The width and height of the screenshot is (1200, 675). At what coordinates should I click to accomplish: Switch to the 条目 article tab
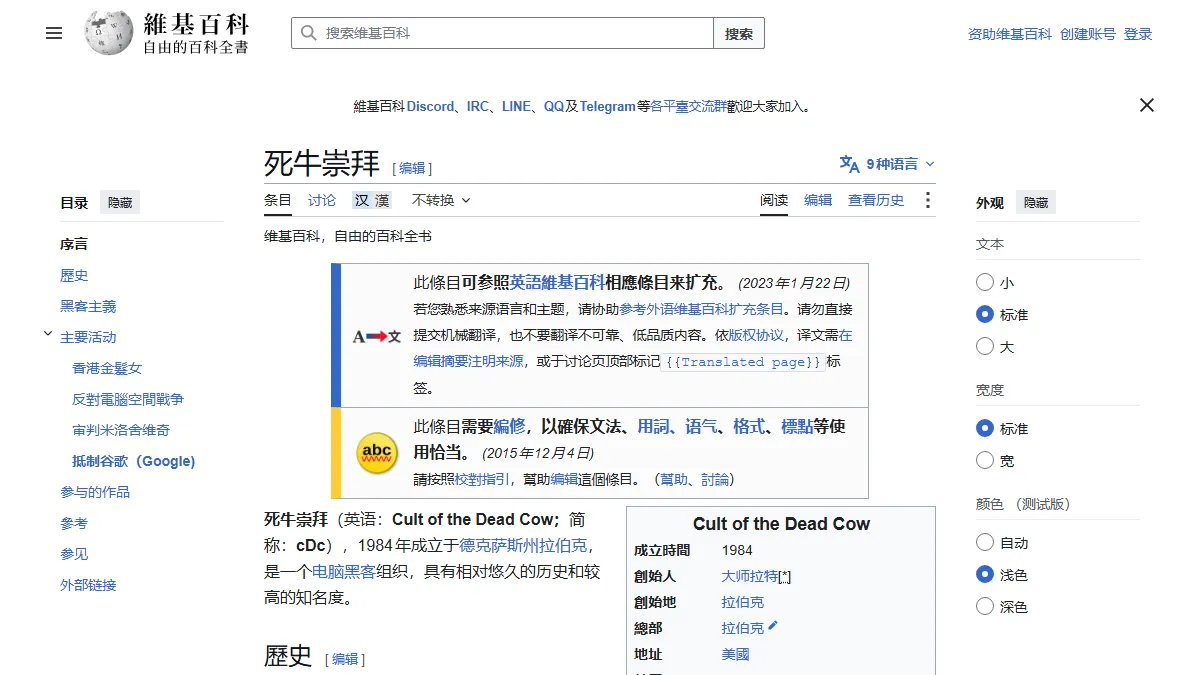278,200
